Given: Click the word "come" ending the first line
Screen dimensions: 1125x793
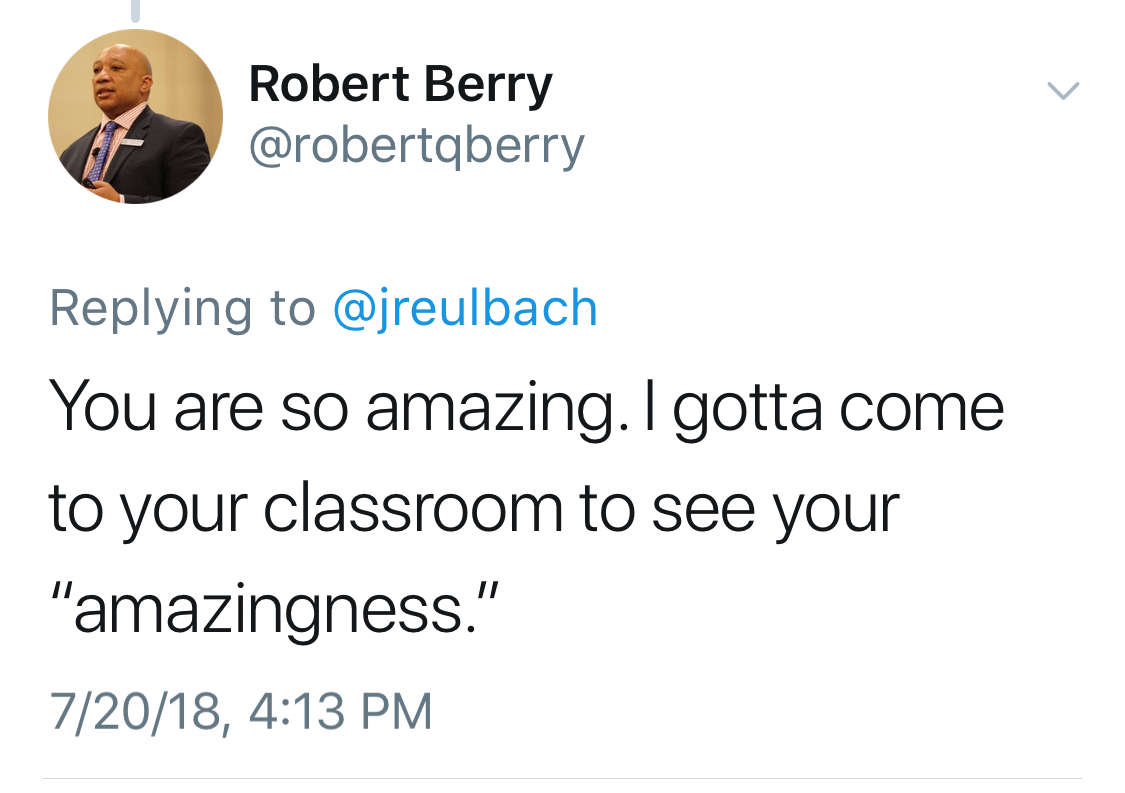Looking at the screenshot, I should (920, 410).
